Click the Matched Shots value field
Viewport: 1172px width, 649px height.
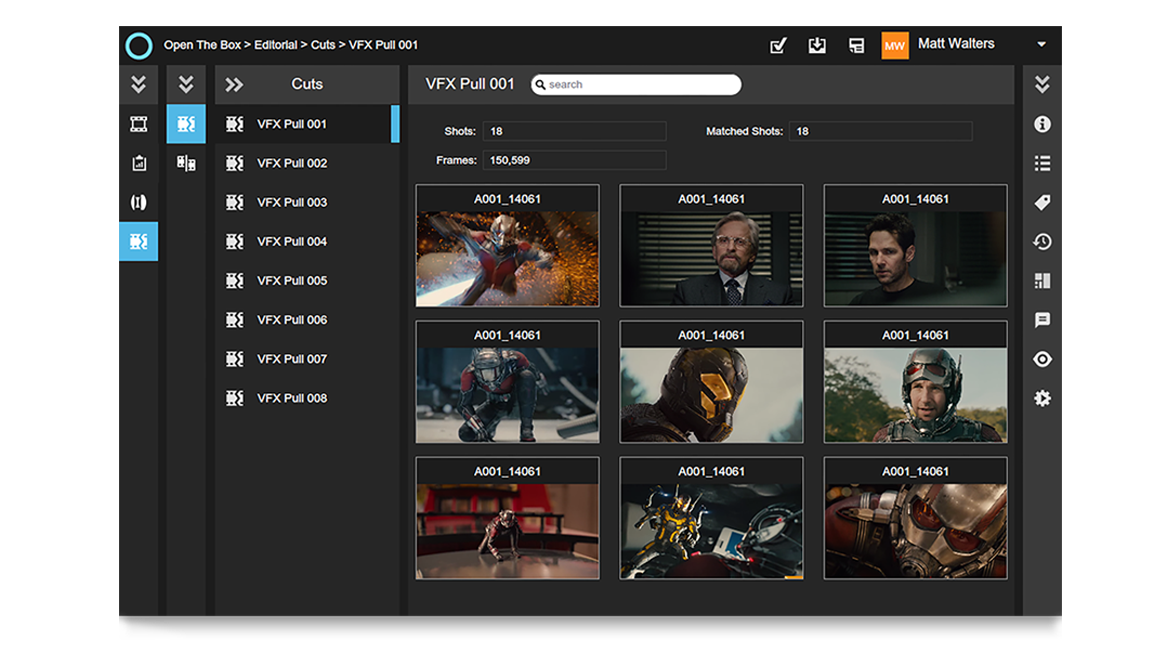coord(880,131)
